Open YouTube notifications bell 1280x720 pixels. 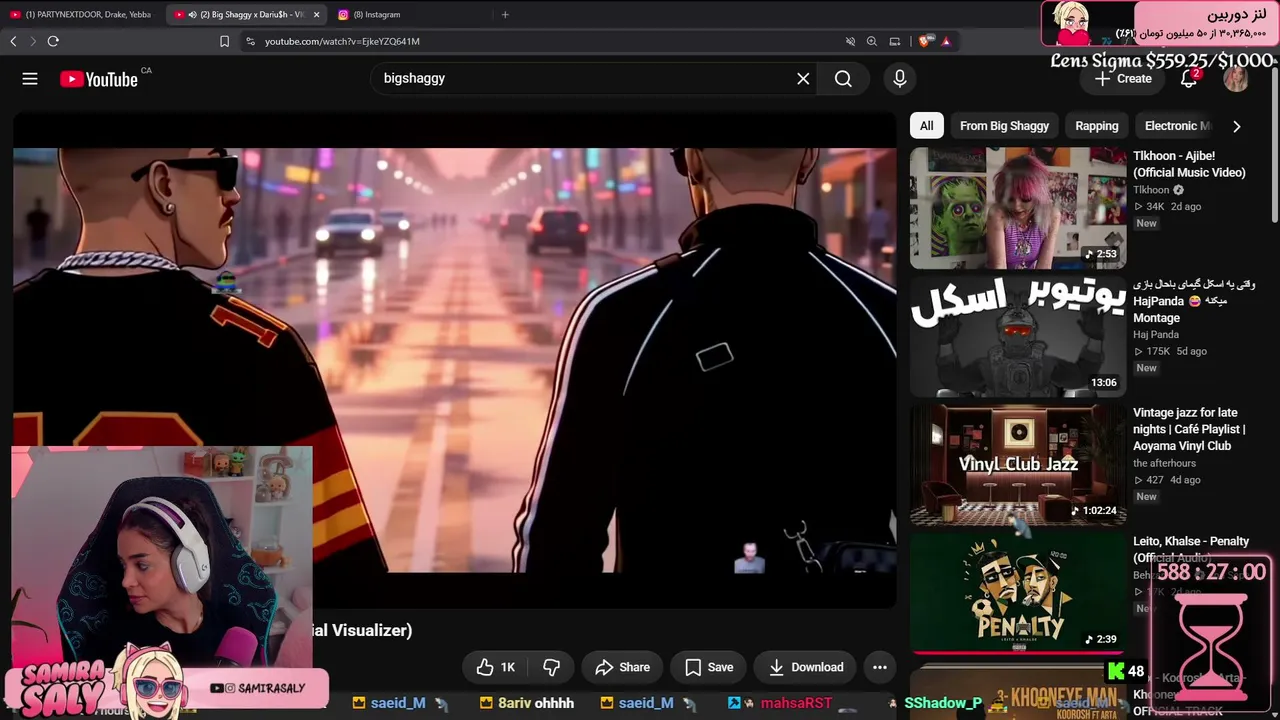1189,79
